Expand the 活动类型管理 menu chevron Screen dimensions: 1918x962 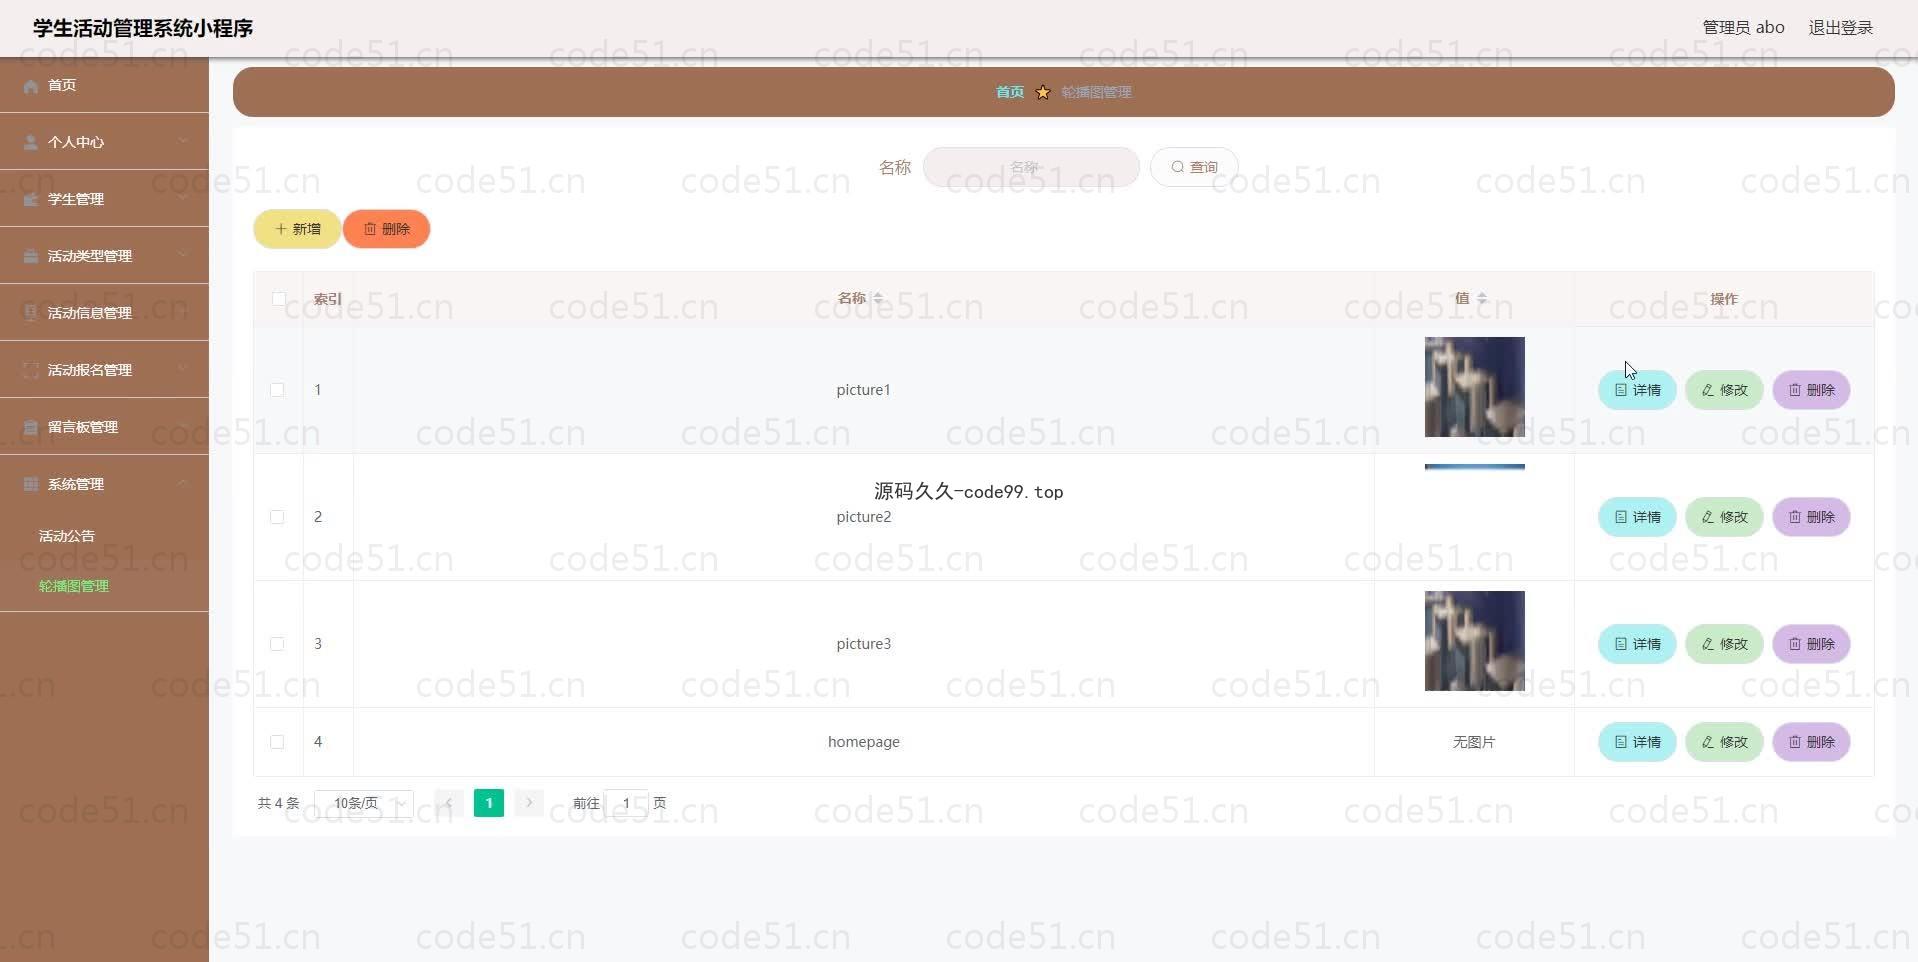[x=183, y=255]
